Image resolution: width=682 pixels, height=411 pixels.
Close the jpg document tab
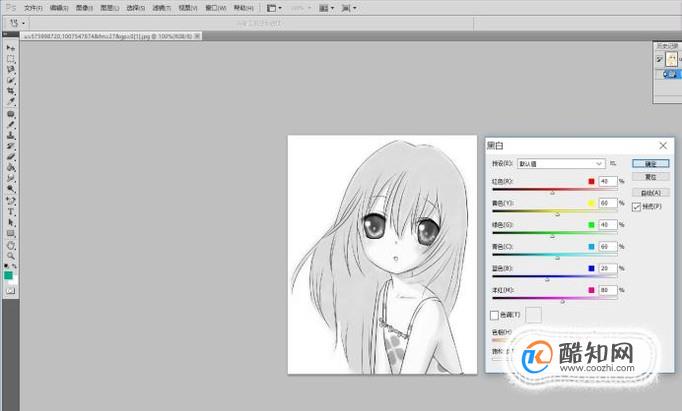pos(197,37)
